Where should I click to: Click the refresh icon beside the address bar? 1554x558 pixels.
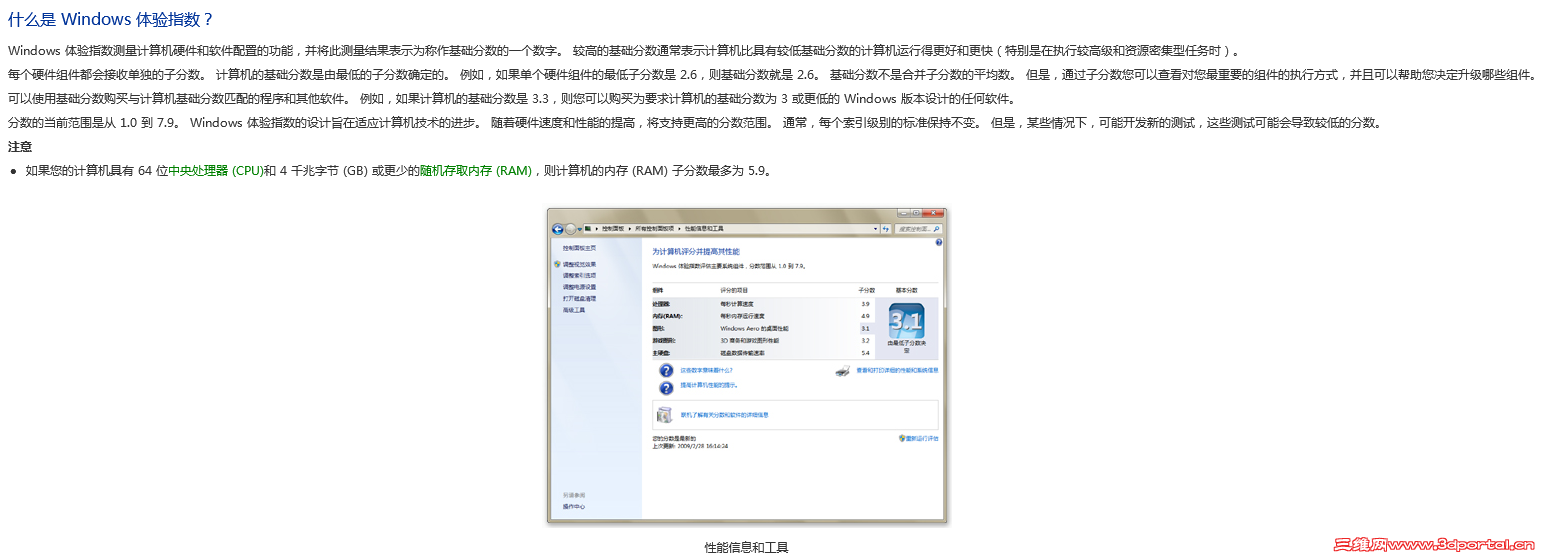pyautogui.click(x=886, y=229)
